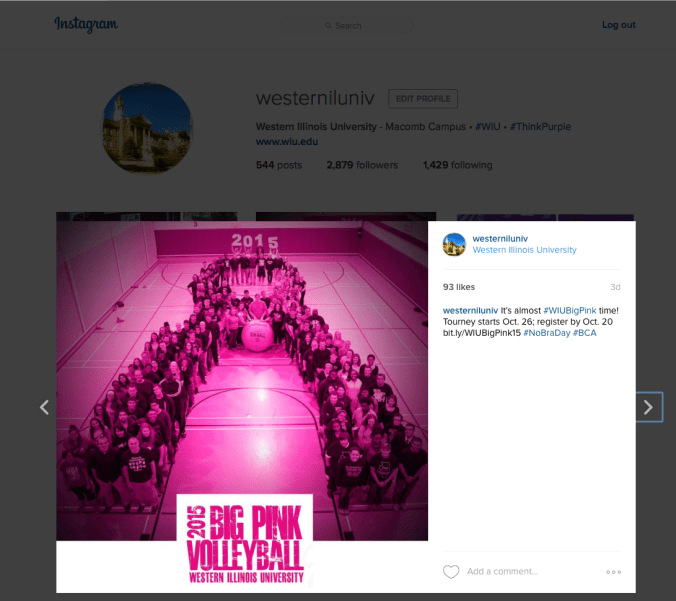The width and height of the screenshot is (676, 601).
Task: Click the Big Pink Volleyball photo
Action: 242,407
